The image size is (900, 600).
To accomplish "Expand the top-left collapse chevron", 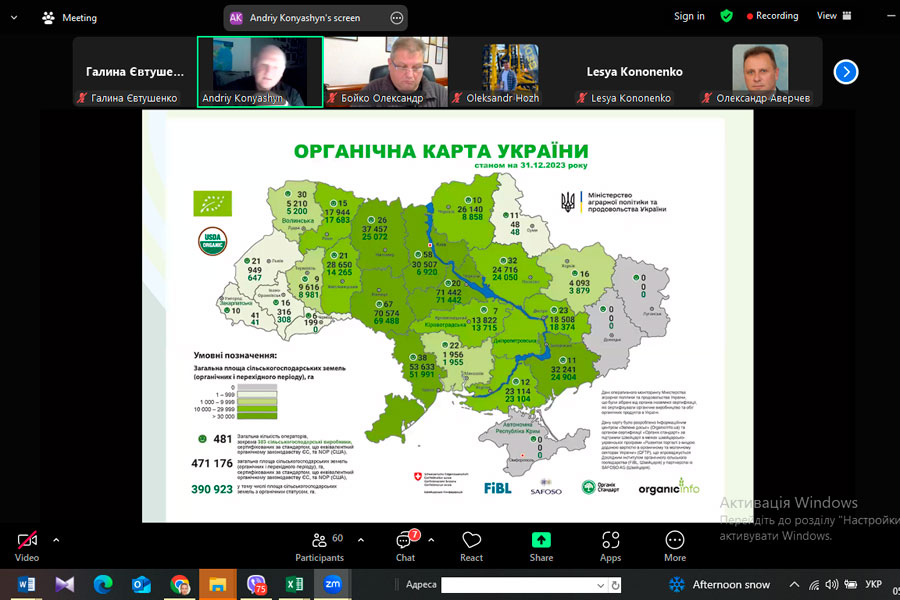I will coord(14,18).
